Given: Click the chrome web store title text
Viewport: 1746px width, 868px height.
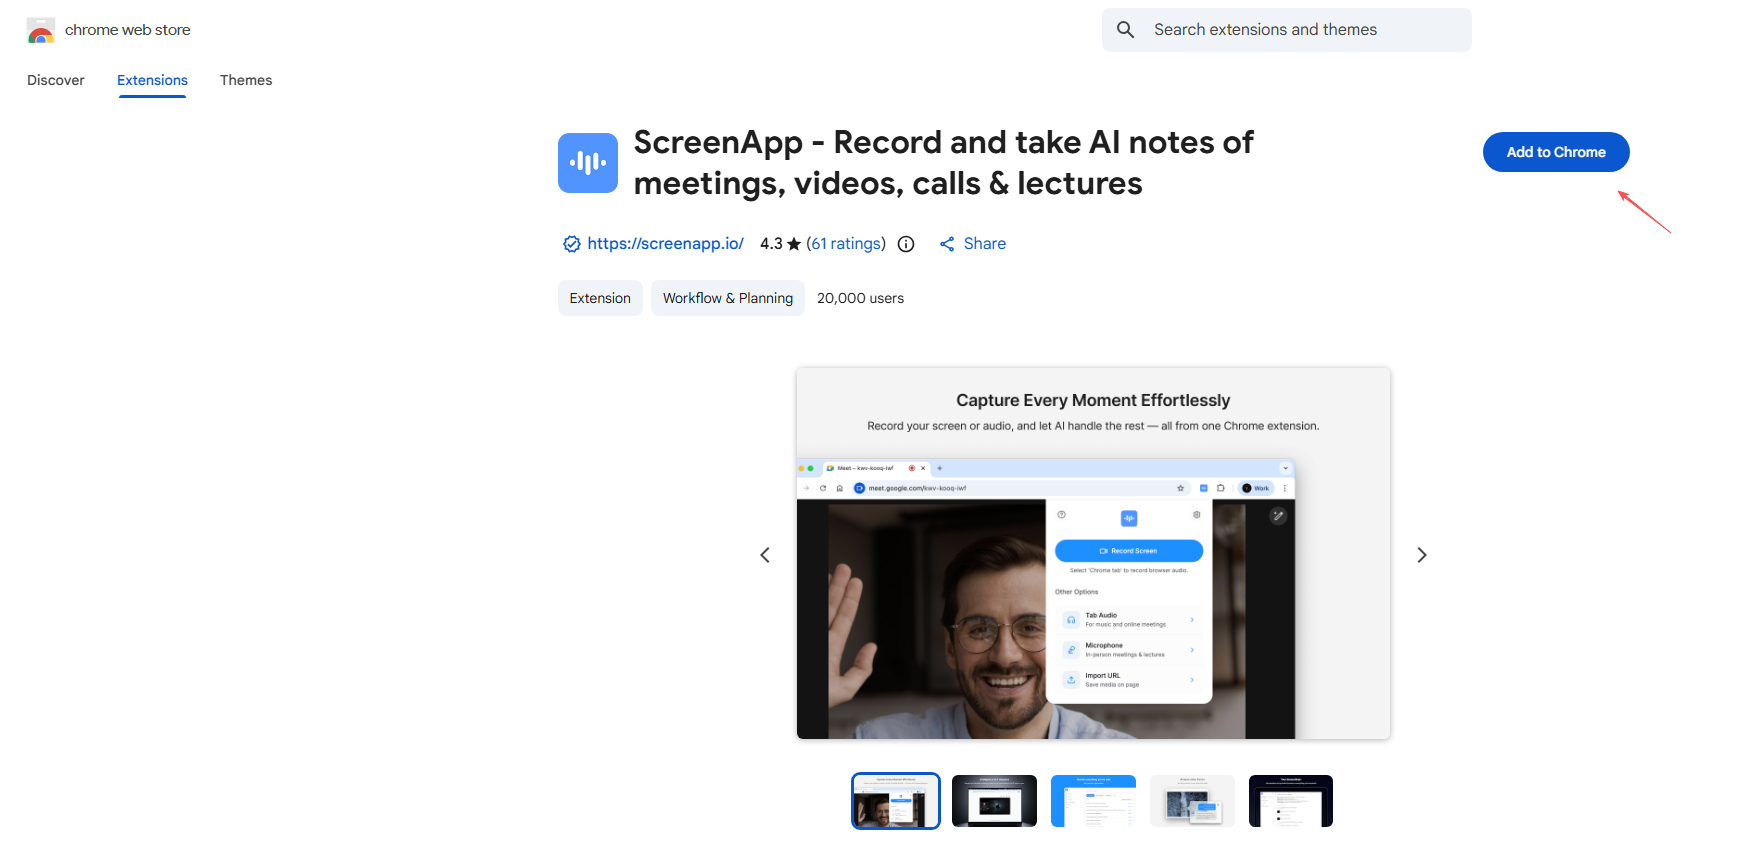Looking at the screenshot, I should click(128, 30).
